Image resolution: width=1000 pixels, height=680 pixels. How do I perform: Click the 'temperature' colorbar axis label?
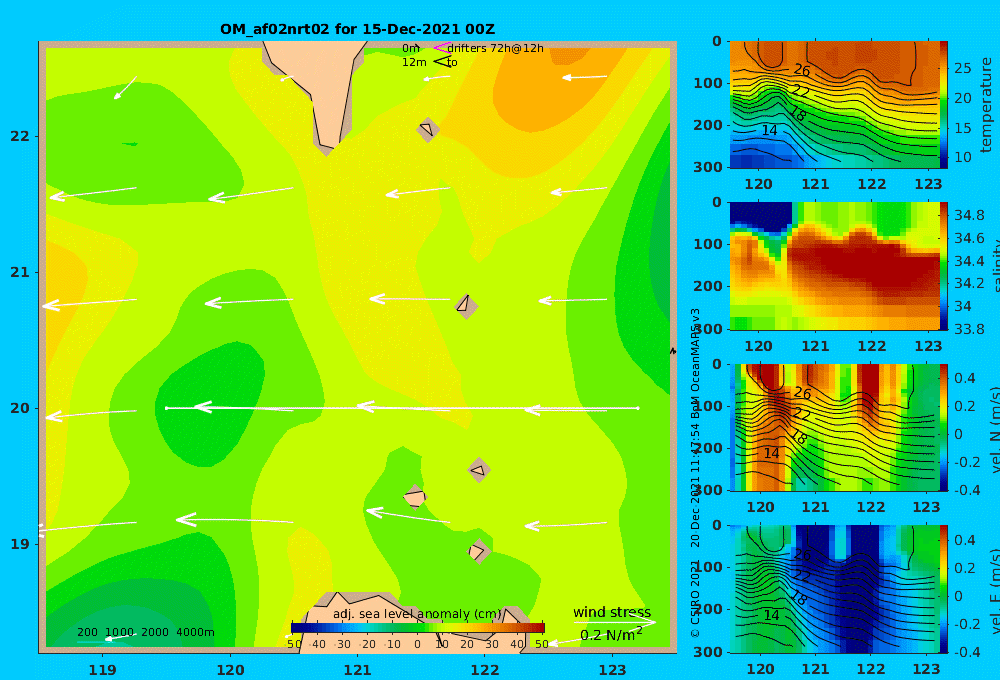986,105
